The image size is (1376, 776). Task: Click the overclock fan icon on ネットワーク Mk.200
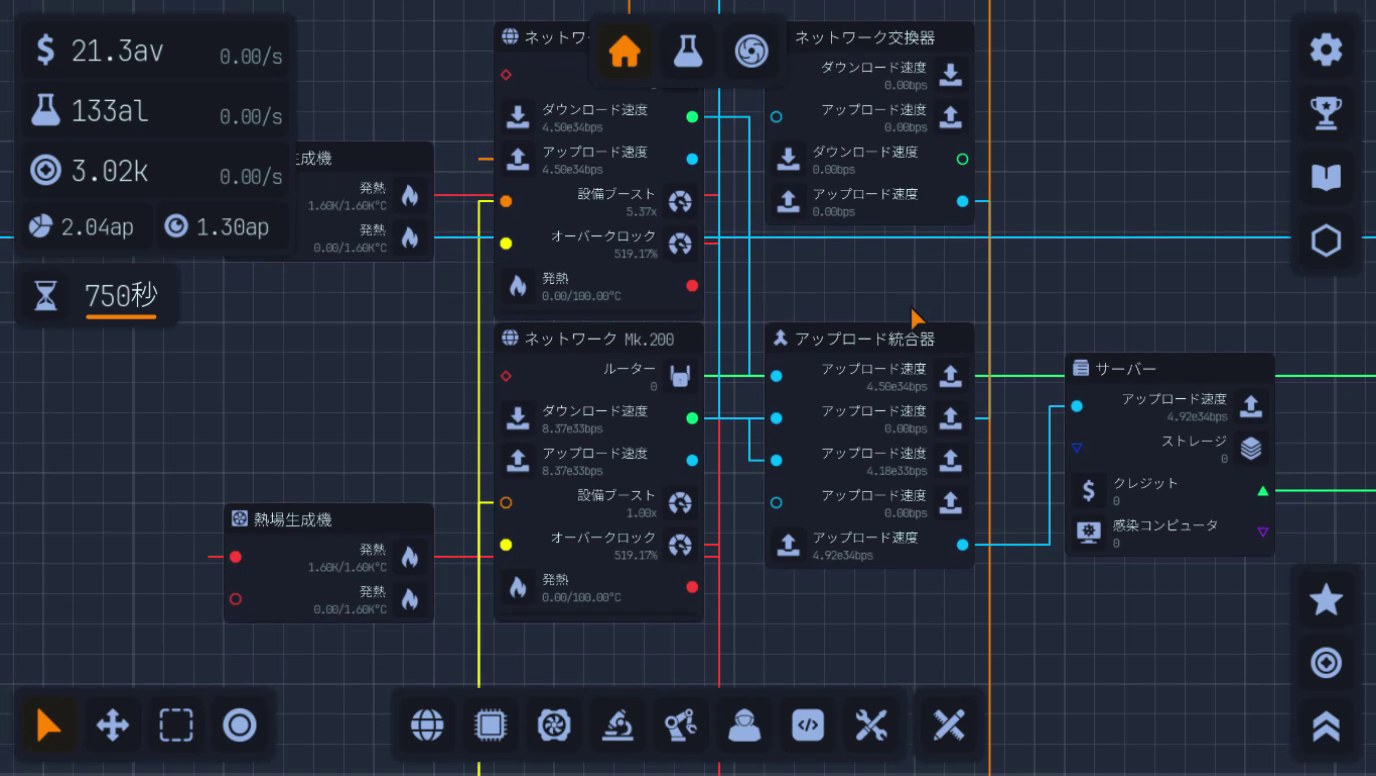(x=681, y=546)
